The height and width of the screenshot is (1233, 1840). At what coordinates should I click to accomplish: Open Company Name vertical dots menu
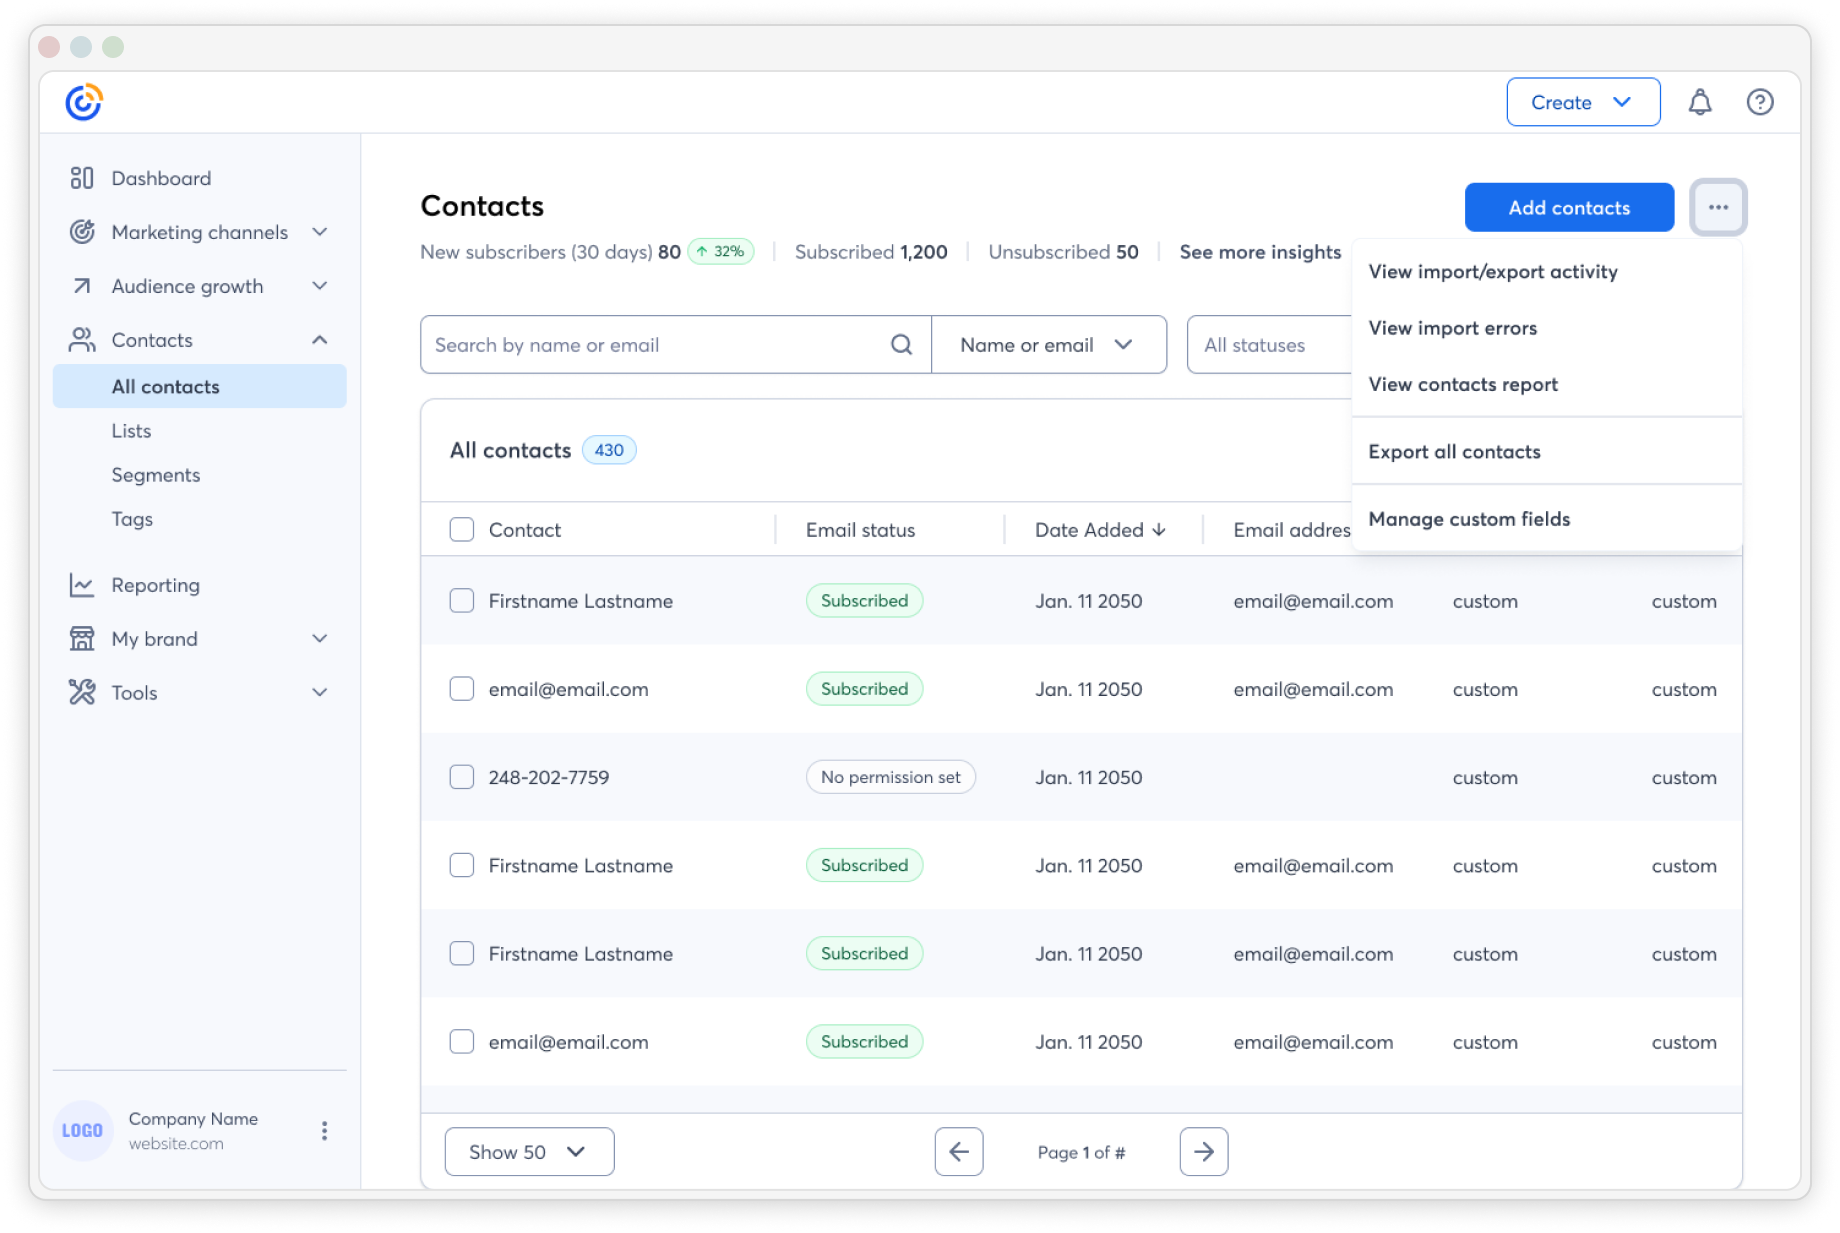coord(324,1130)
